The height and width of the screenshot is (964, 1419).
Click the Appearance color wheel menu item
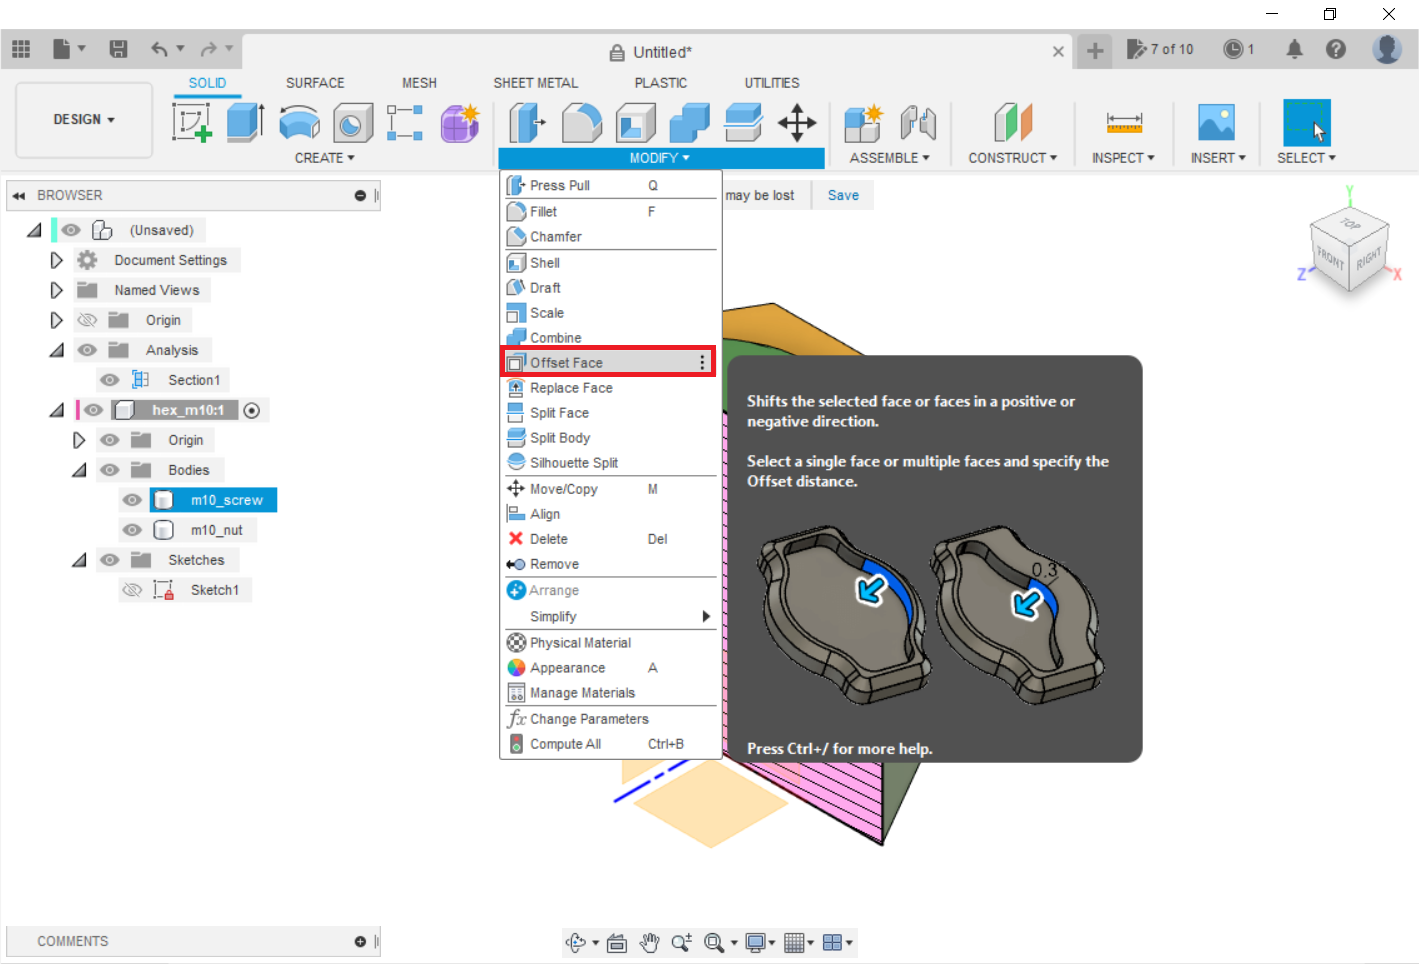(567, 668)
